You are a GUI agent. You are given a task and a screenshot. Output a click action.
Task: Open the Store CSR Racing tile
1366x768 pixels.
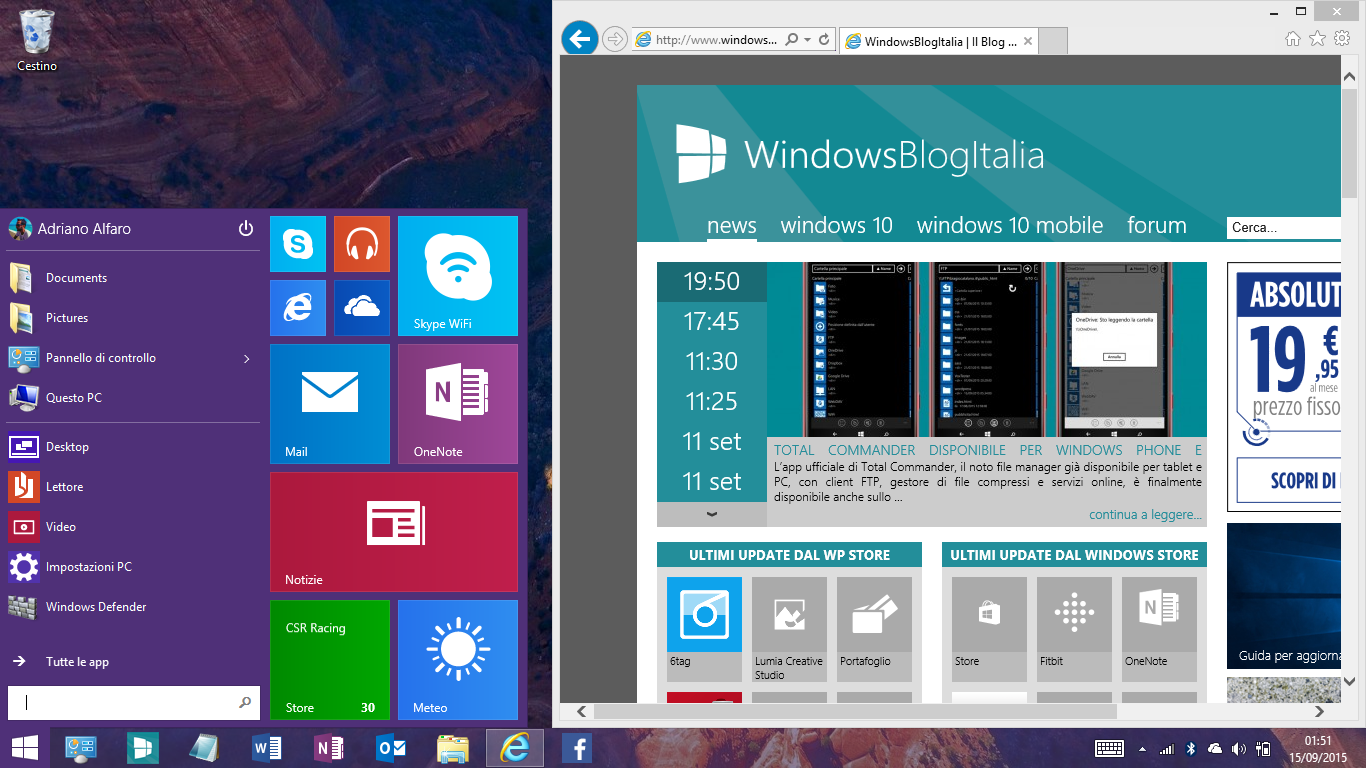[330, 660]
